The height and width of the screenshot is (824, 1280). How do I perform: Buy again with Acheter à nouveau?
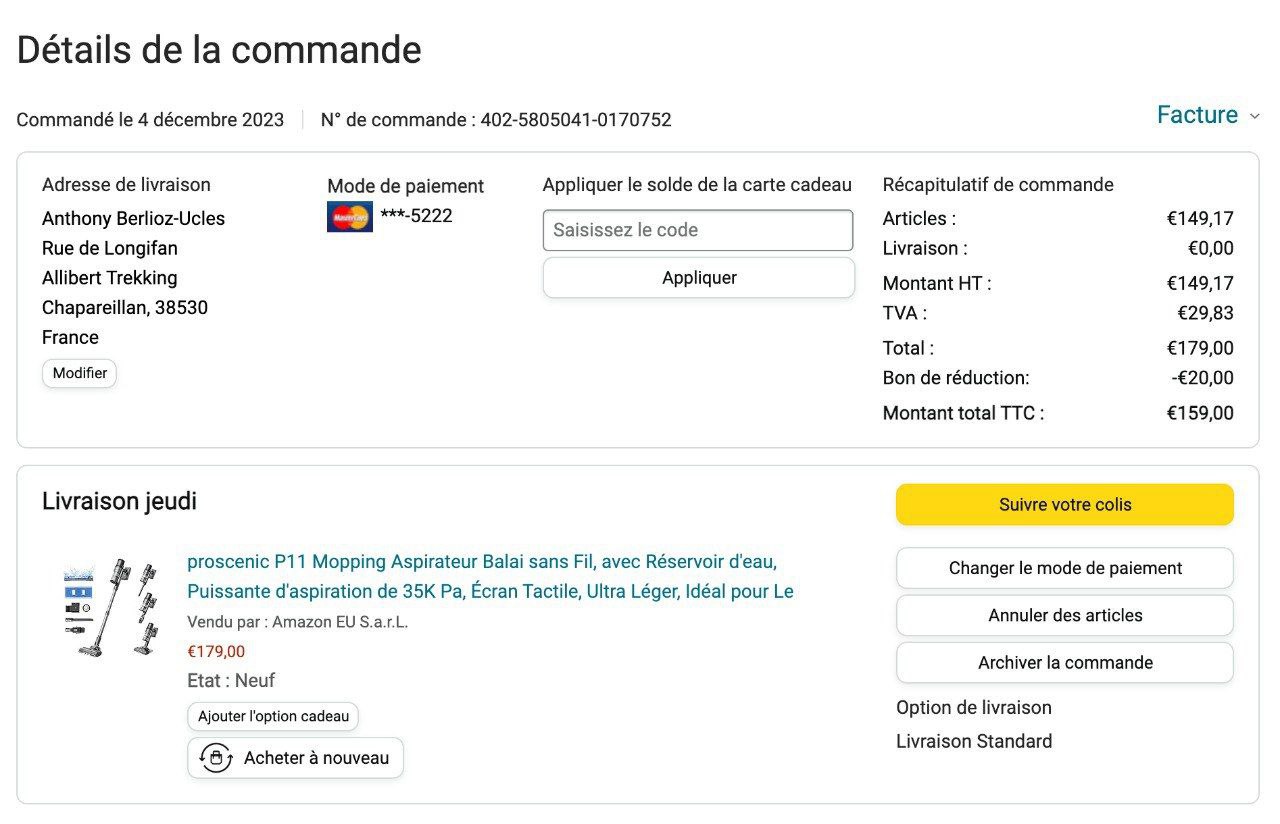click(316, 758)
